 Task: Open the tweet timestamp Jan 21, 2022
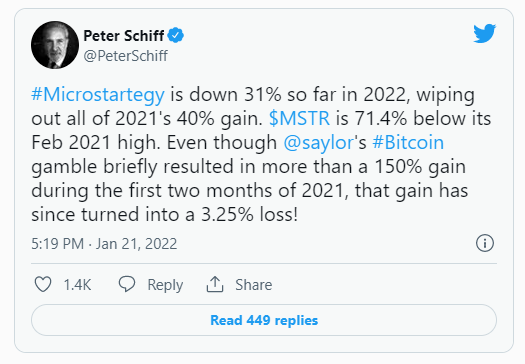coord(136,244)
